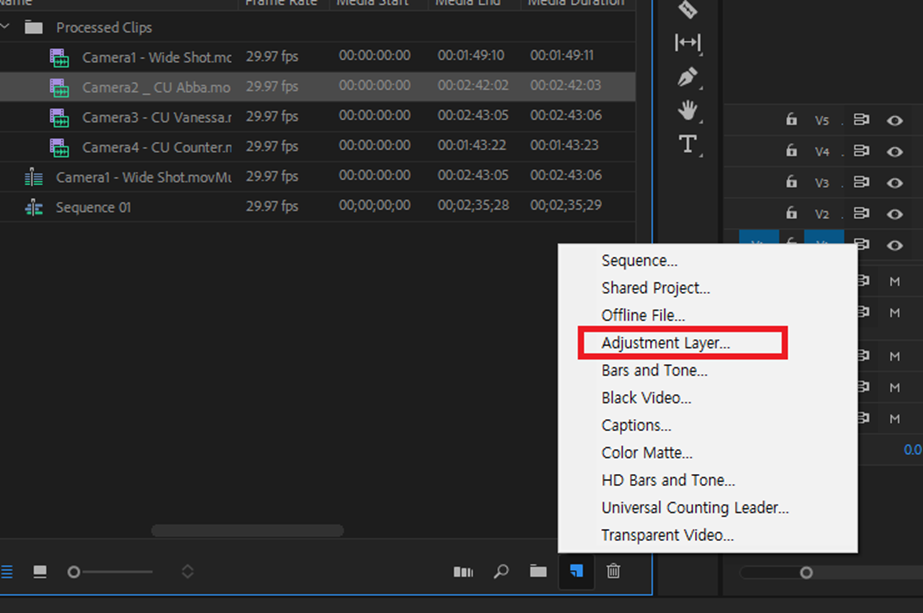The width and height of the screenshot is (923, 613).
Task: Create a New Bin
Action: click(538, 571)
